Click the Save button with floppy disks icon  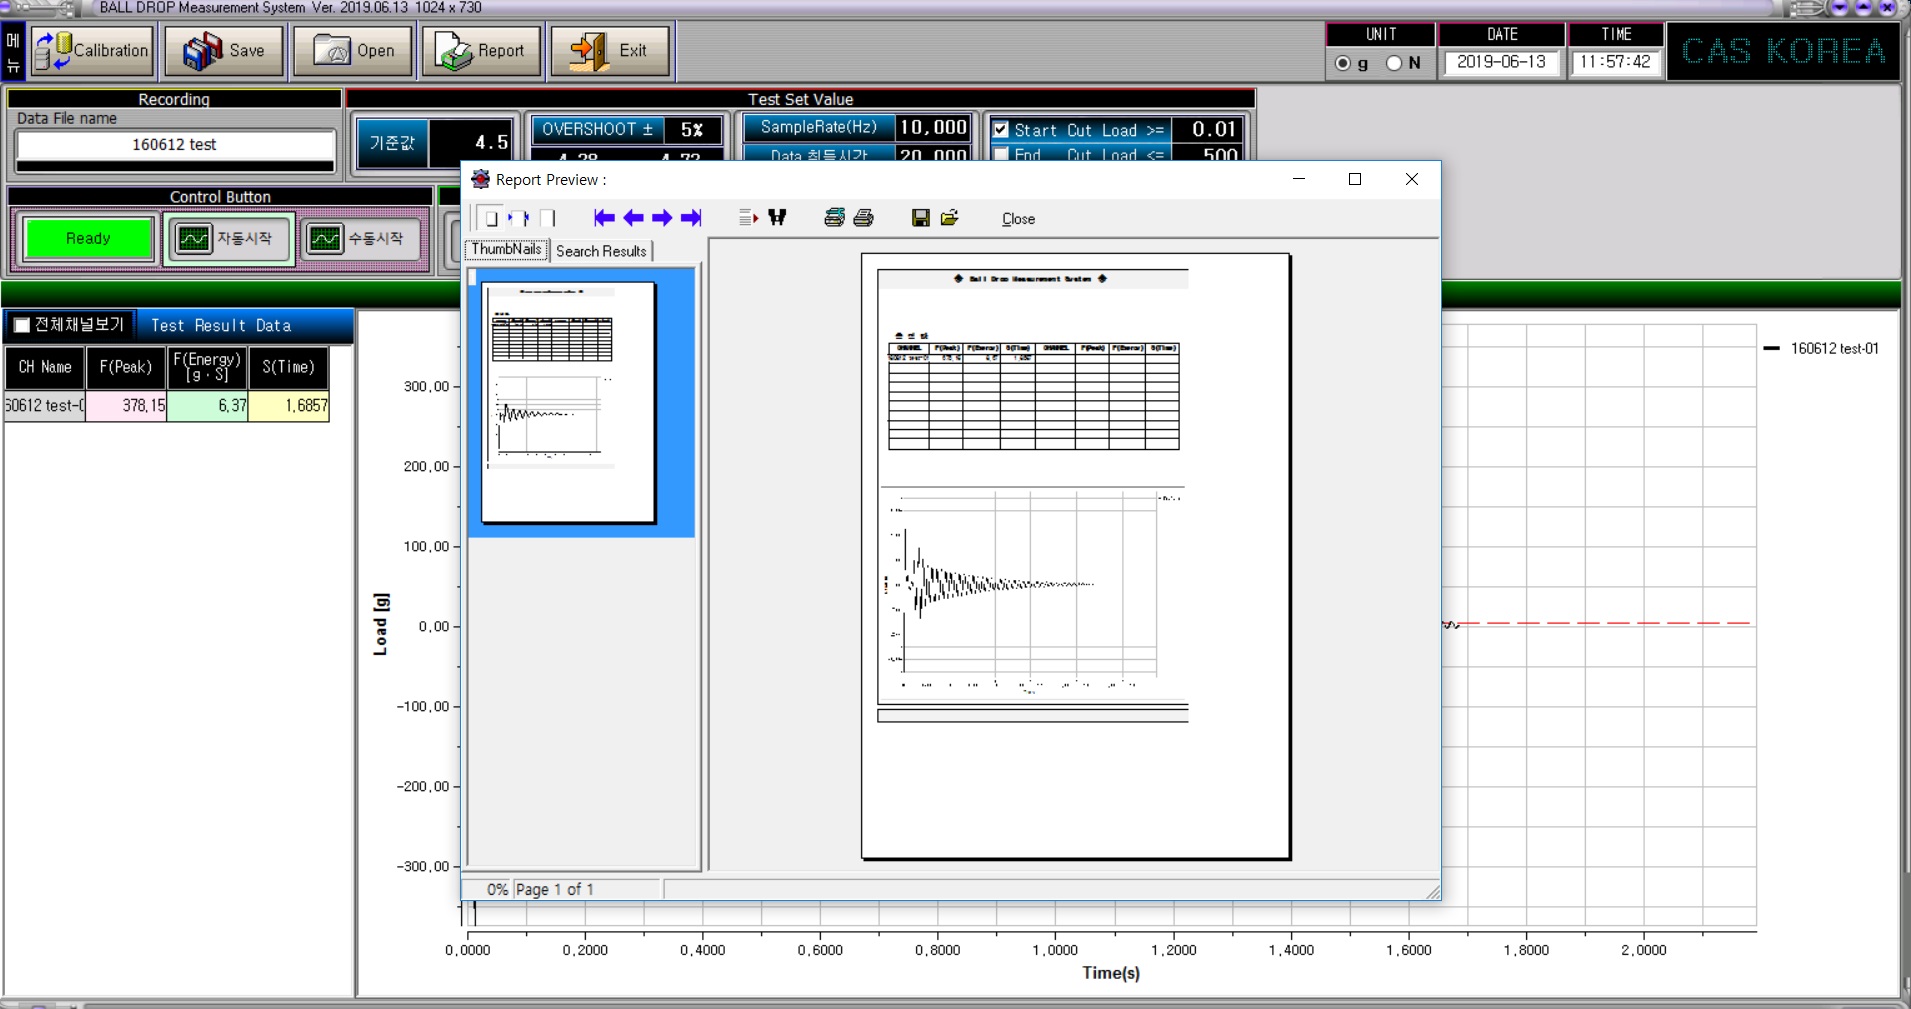pyautogui.click(x=224, y=50)
